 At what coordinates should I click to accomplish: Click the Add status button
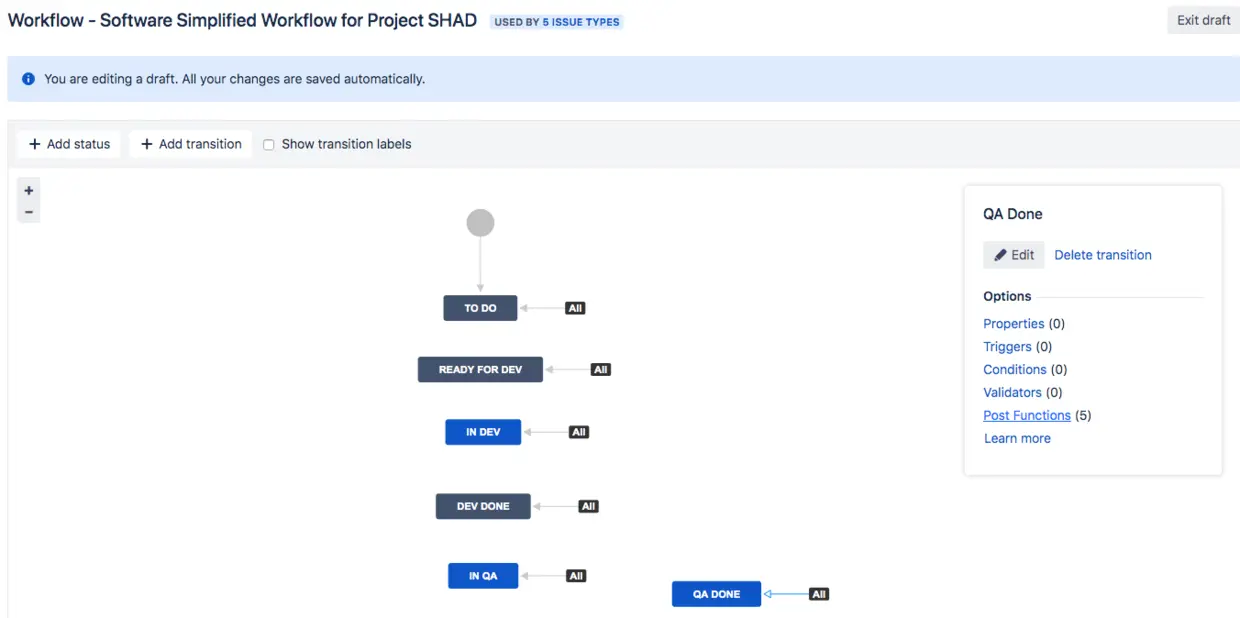[68, 144]
